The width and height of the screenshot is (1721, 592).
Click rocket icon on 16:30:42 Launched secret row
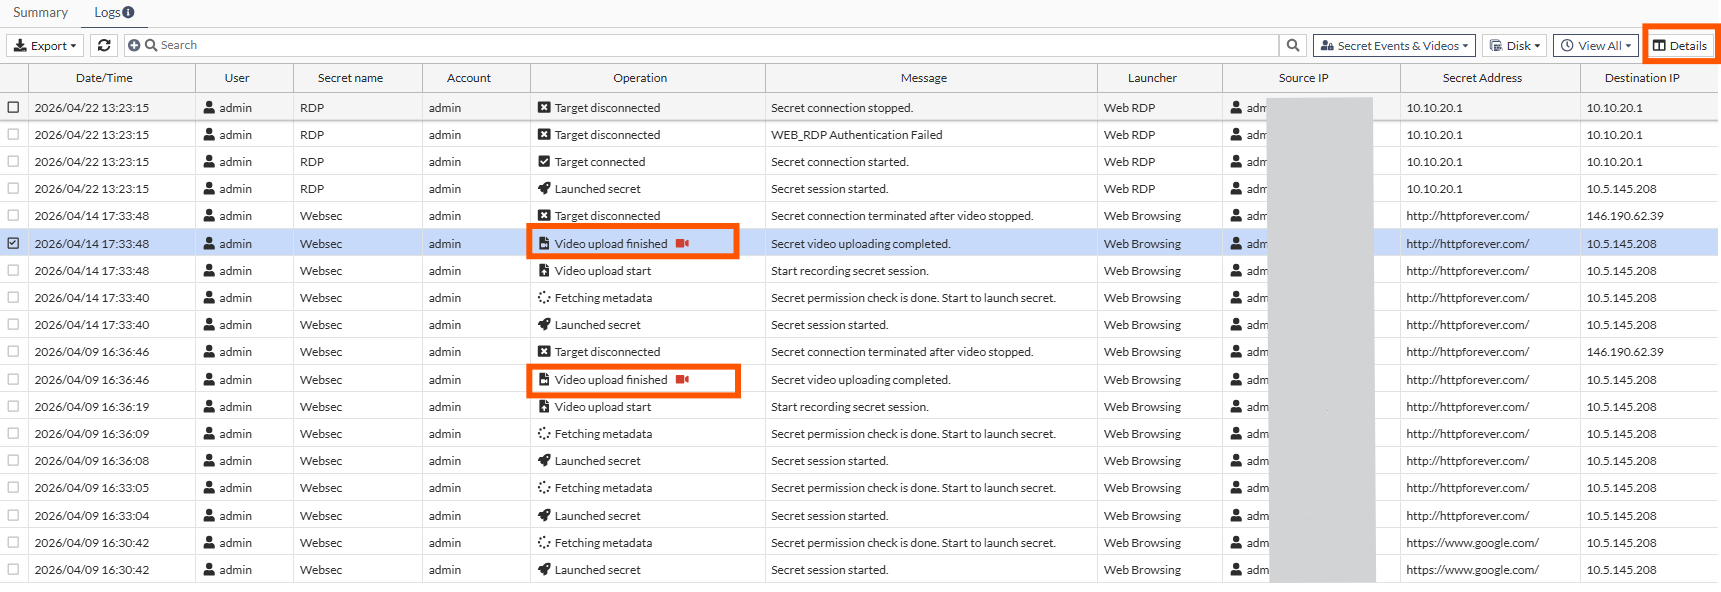click(544, 569)
